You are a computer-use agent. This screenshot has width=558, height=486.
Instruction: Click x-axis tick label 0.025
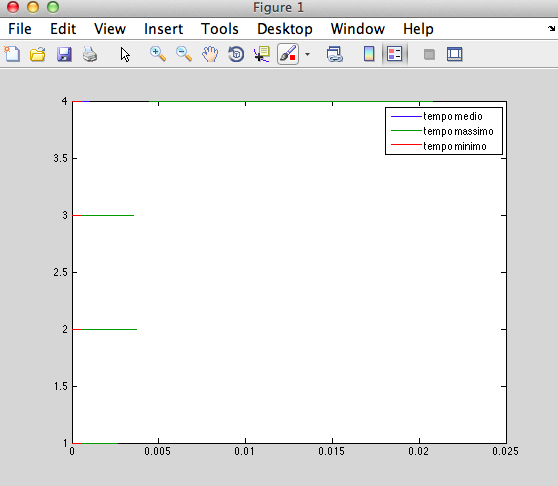click(505, 451)
